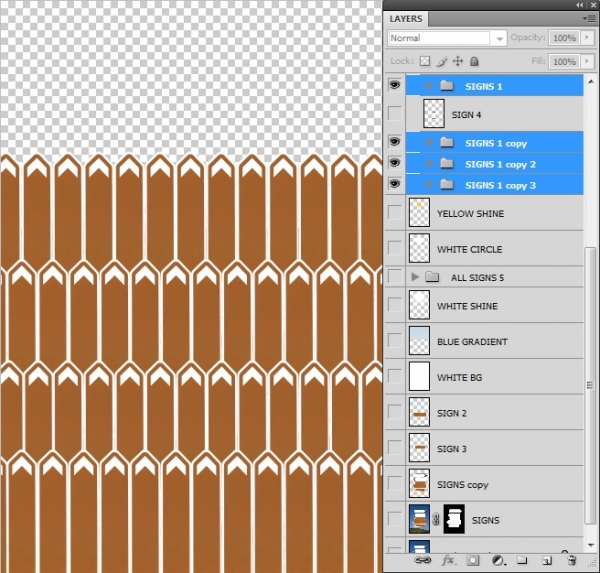Screen dimensions: 600x573
Task: Show the SIGN 3 layer
Action: [395, 447]
